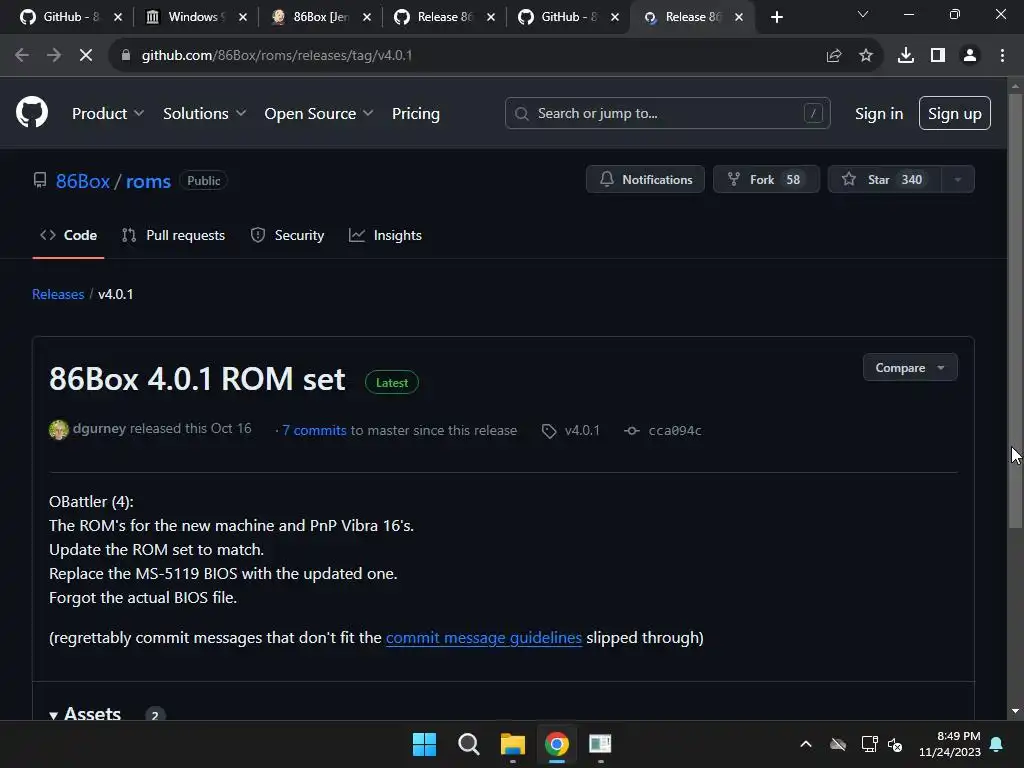Viewport: 1024px width, 768px height.
Task: Toggle Chrome side panel icon
Action: 938,56
